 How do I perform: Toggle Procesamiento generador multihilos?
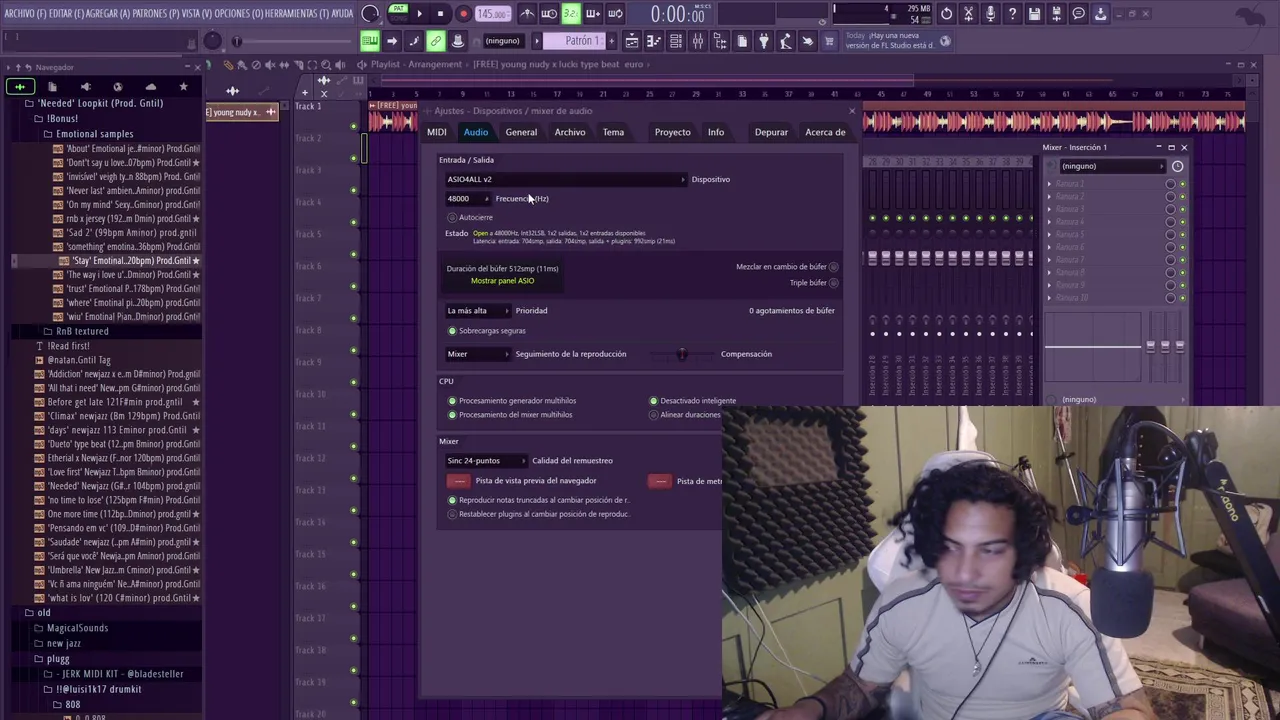coord(452,401)
